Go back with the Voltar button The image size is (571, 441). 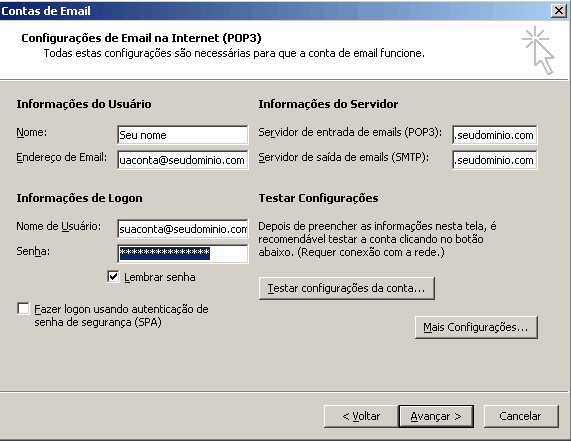pos(361,416)
